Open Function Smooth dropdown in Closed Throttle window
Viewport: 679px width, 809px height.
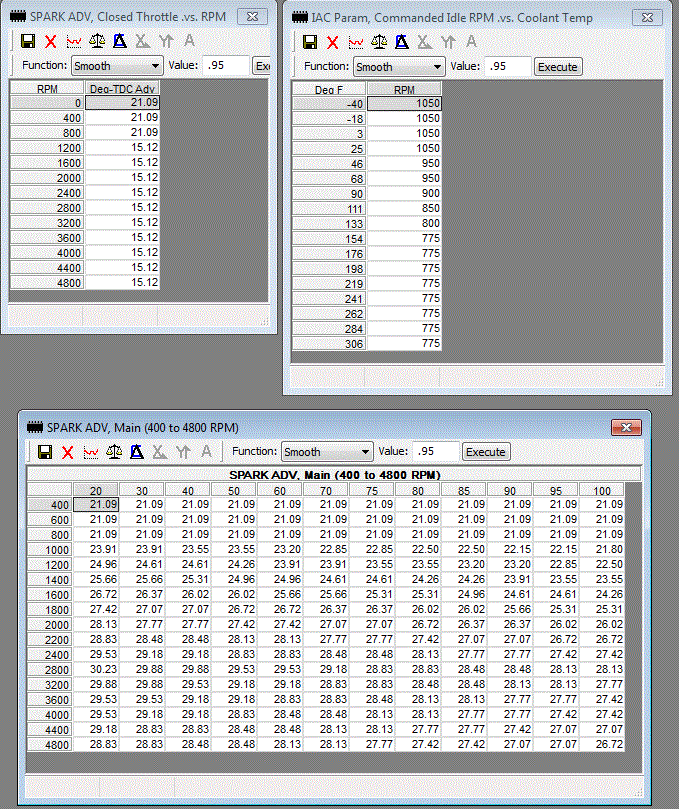(x=117, y=66)
